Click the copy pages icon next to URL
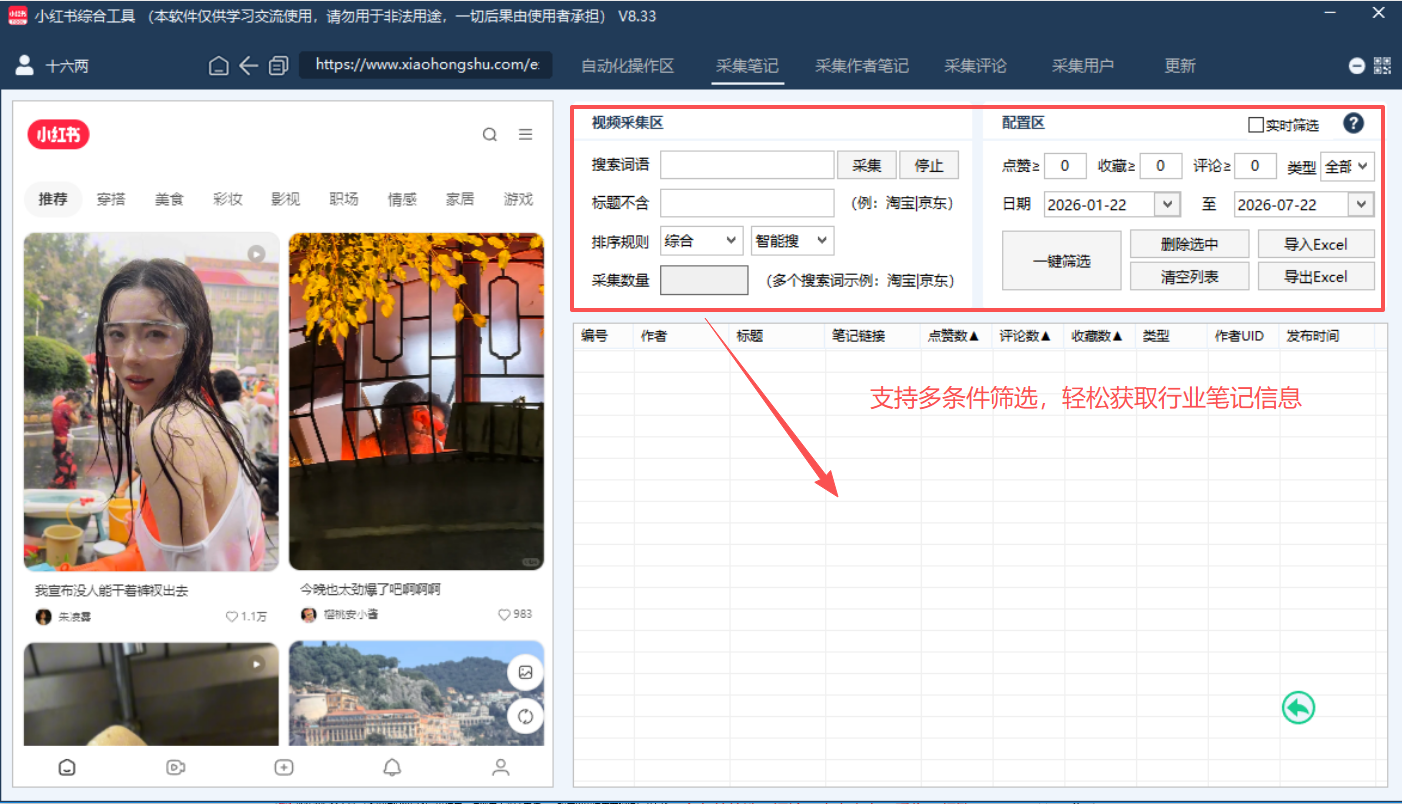The height and width of the screenshot is (804, 1402). (279, 66)
